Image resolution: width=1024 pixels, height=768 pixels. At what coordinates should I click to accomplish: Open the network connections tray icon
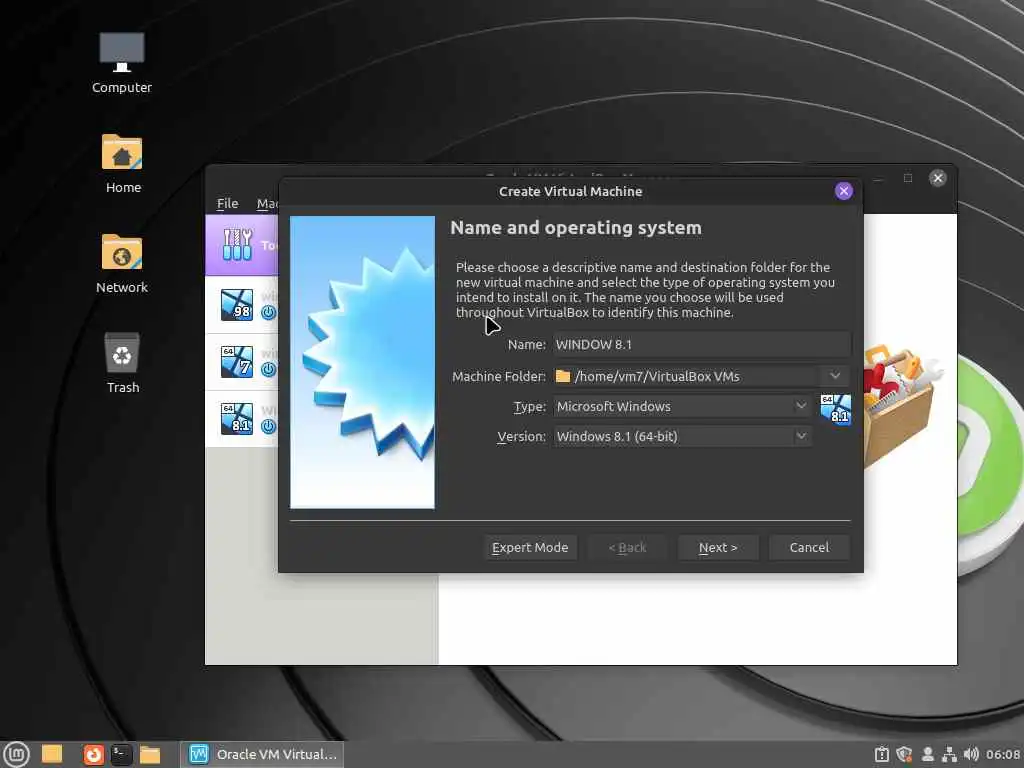[949, 754]
